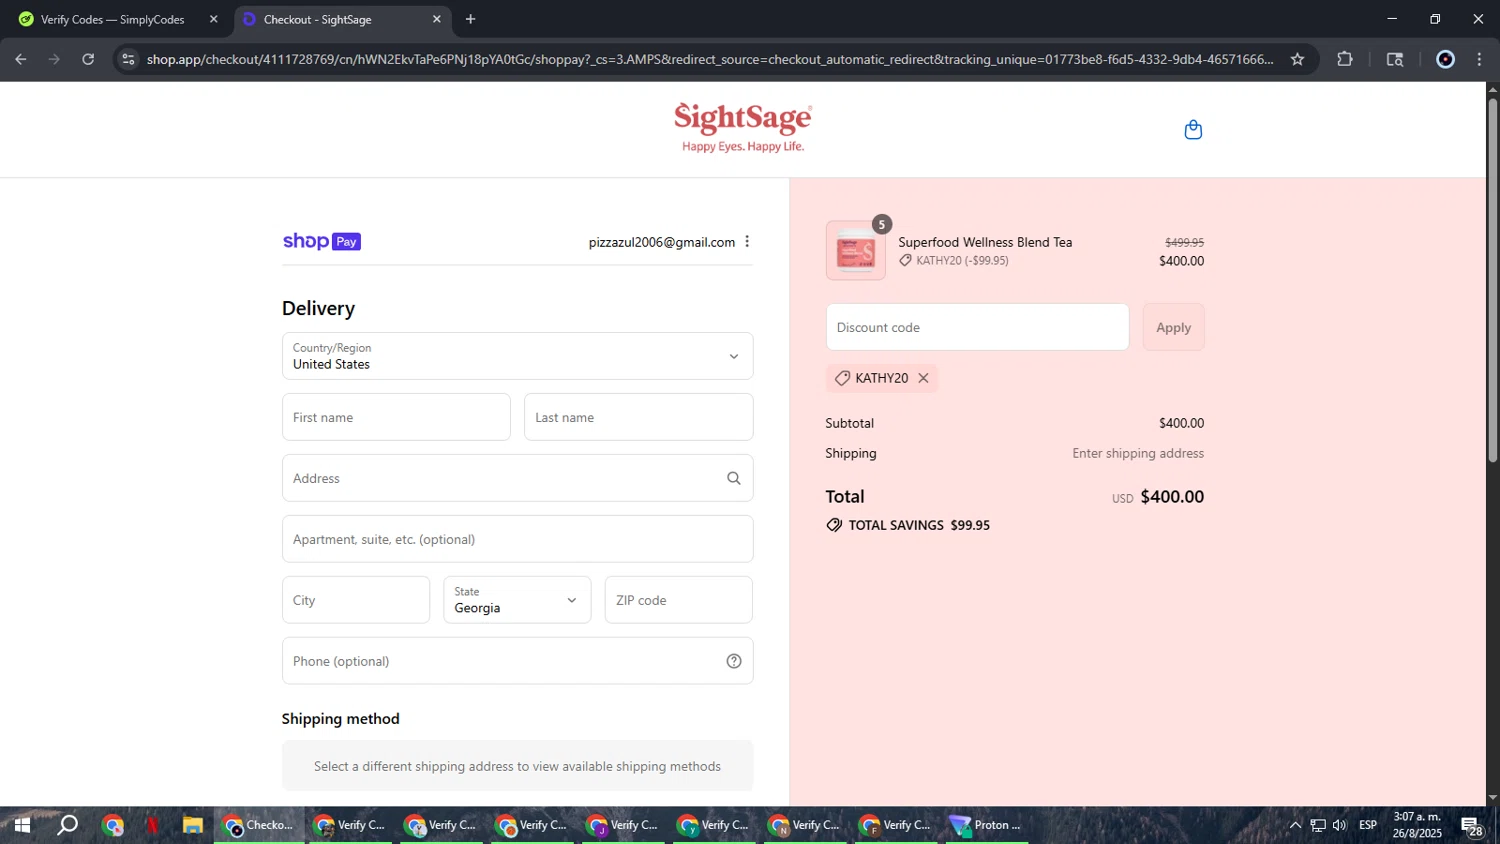The height and width of the screenshot is (844, 1500).
Task: Go forward in browser history
Action: 54,59
